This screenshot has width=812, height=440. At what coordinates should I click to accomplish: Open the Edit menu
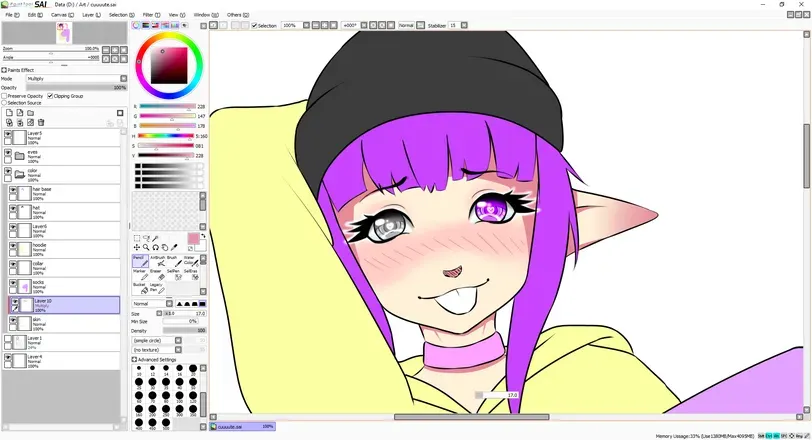[35, 15]
